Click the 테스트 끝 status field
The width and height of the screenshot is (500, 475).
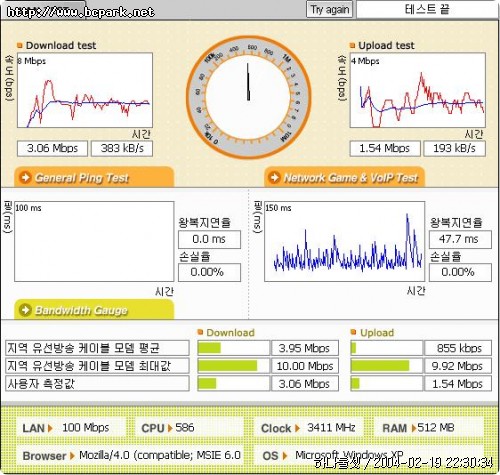[x=427, y=9]
